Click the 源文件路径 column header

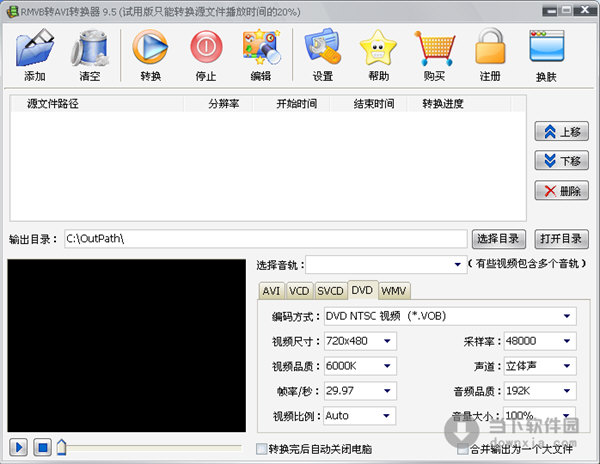pos(97,104)
